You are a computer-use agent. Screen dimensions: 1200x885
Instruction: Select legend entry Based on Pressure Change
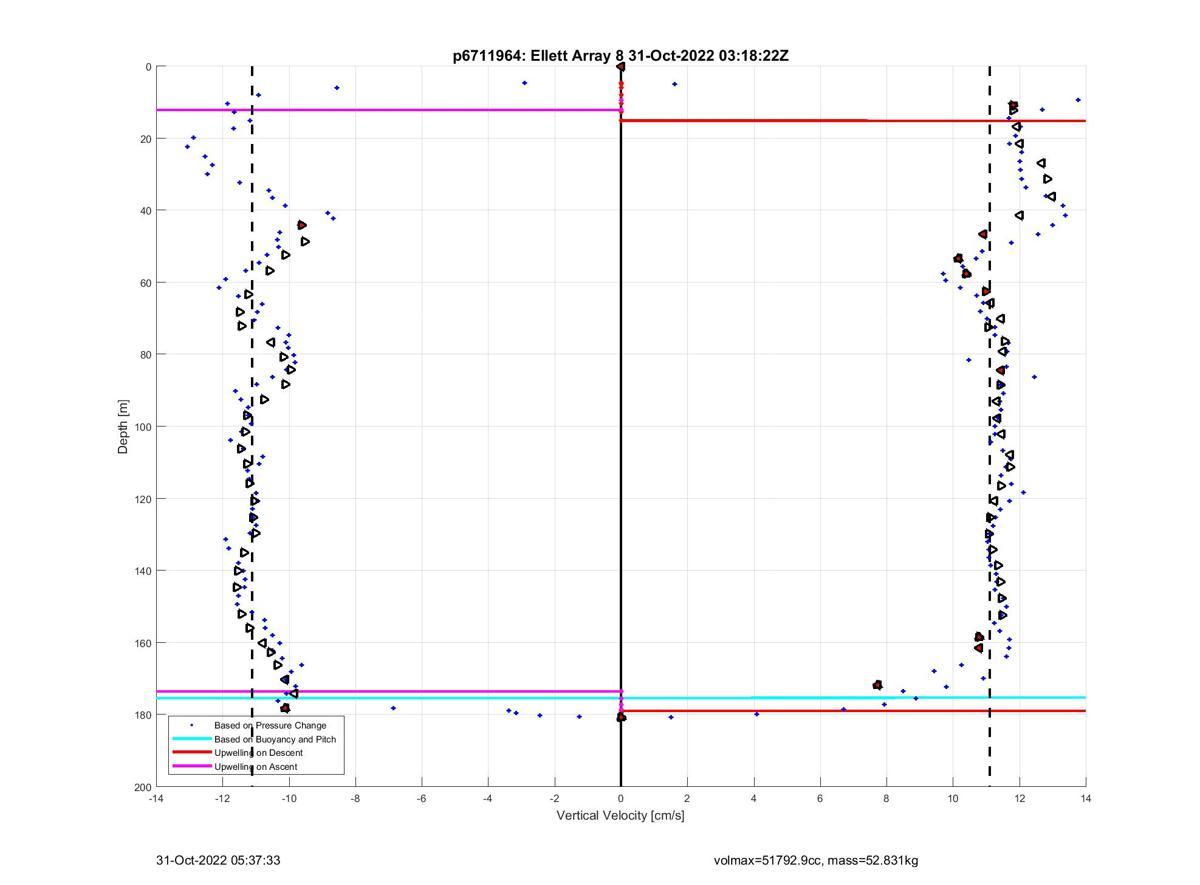click(270, 724)
